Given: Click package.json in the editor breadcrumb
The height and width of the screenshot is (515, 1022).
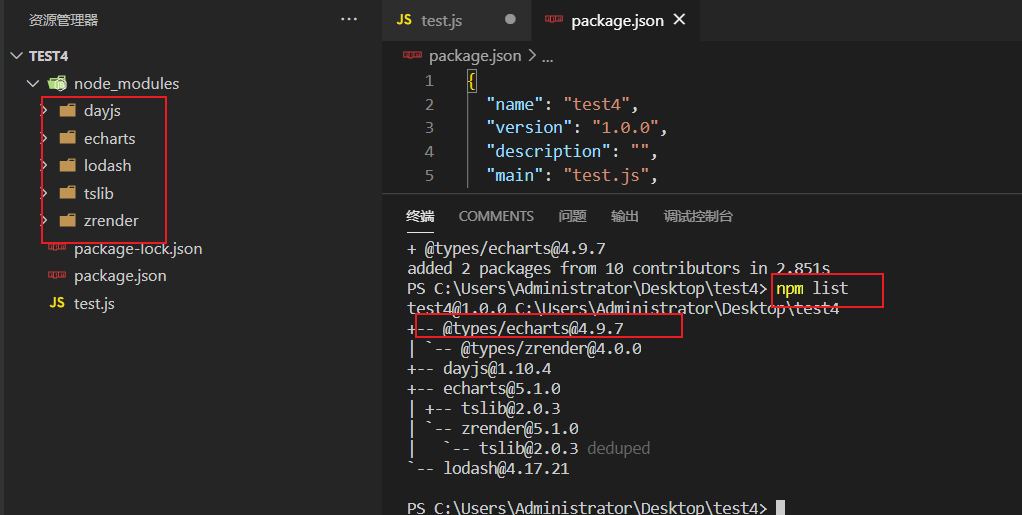Looking at the screenshot, I should [x=474, y=56].
